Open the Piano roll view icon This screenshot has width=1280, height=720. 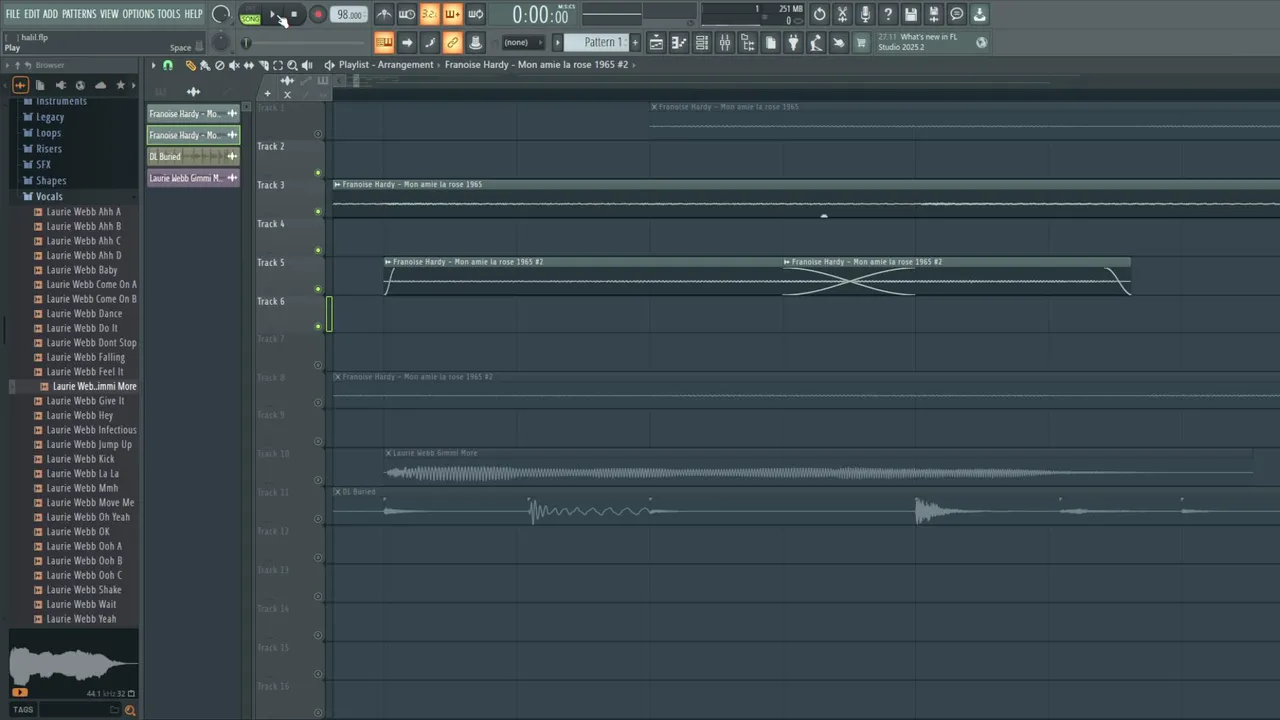click(x=679, y=42)
